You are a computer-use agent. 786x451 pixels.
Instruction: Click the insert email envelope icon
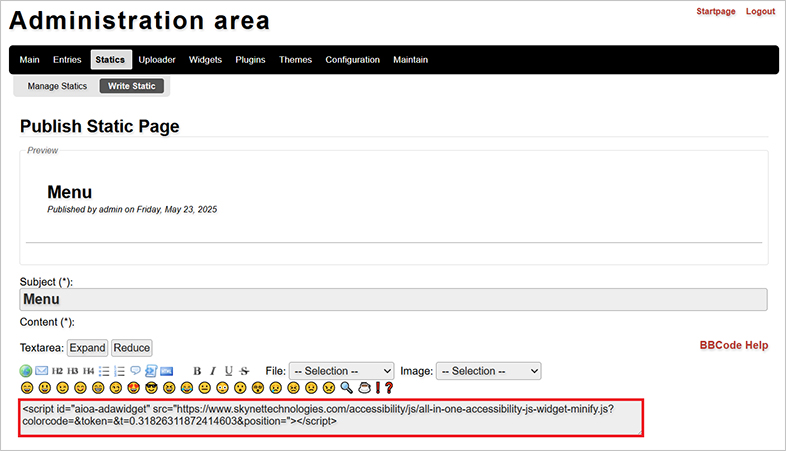click(x=42, y=371)
